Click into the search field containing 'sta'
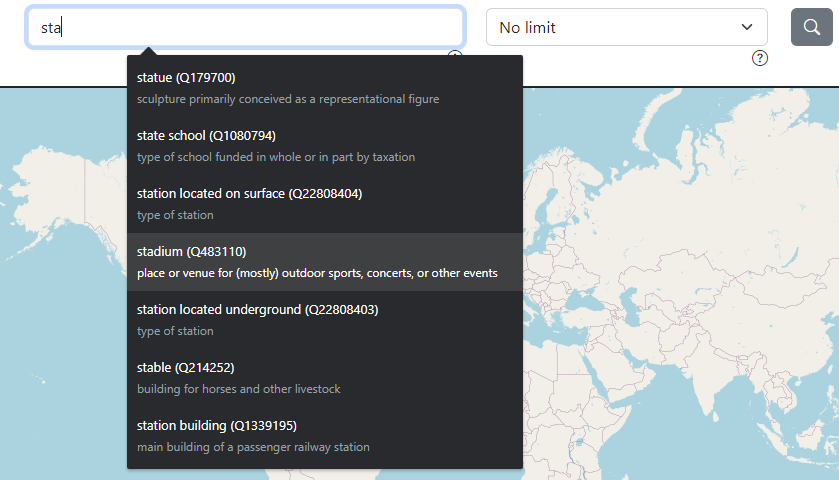The height and width of the screenshot is (480, 839). coord(245,28)
